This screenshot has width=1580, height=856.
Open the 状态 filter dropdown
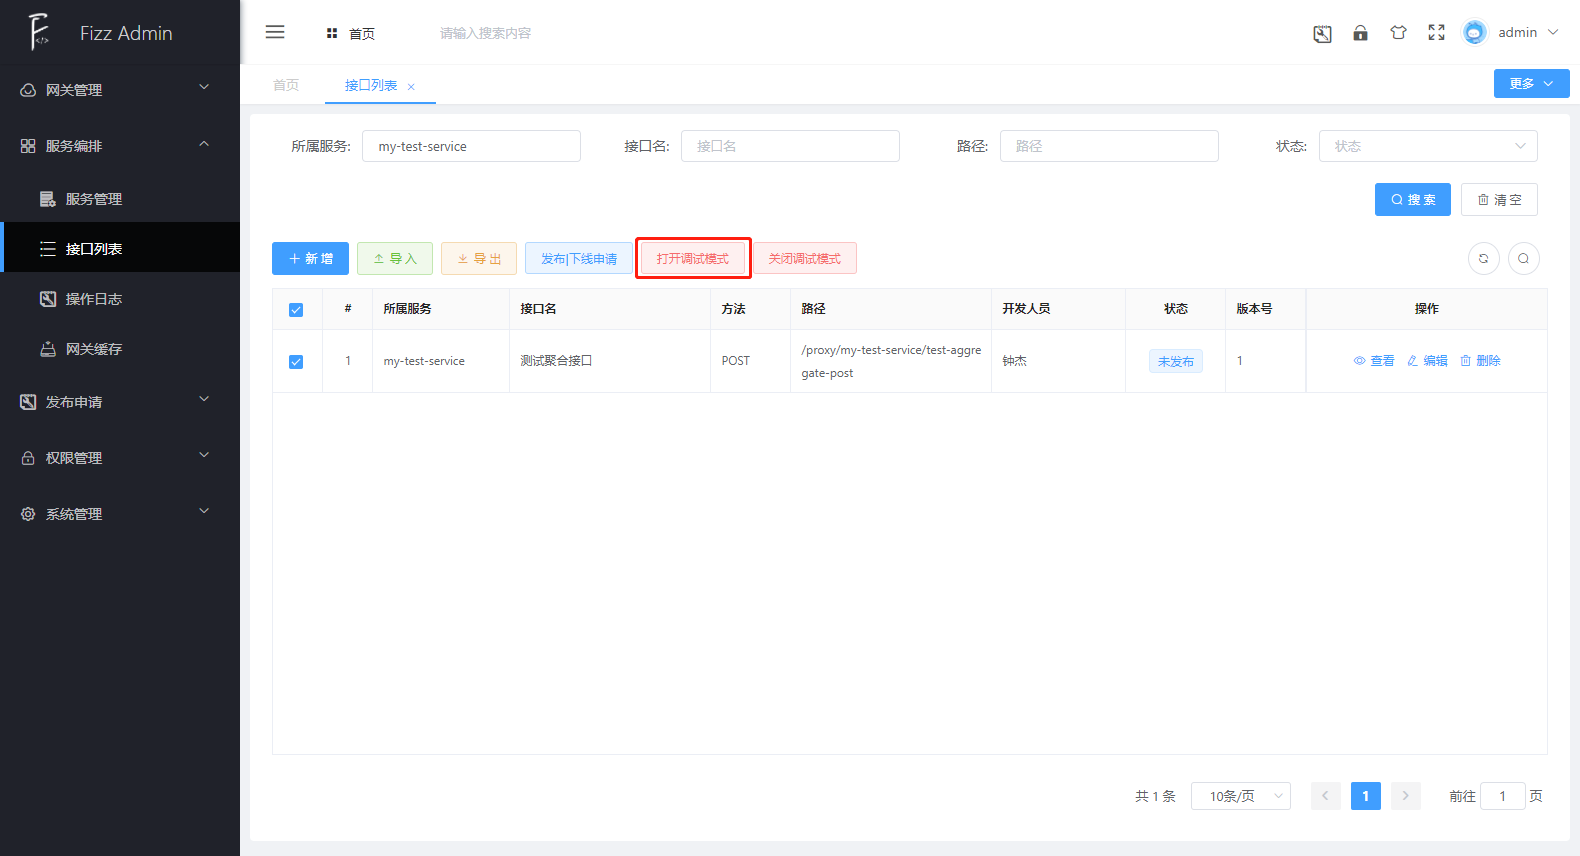coord(1427,146)
